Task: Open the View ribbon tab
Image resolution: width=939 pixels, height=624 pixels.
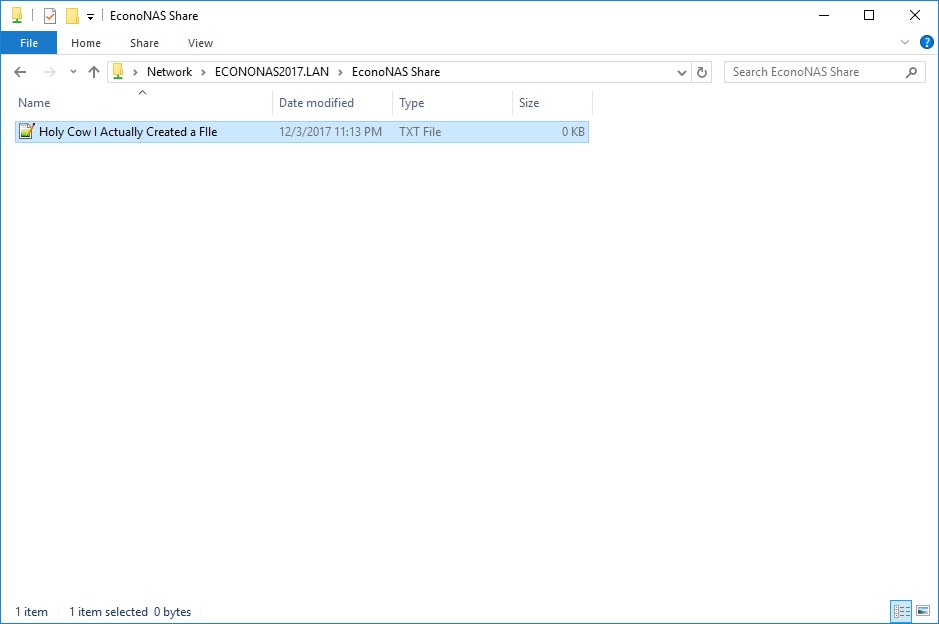Action: (200, 43)
